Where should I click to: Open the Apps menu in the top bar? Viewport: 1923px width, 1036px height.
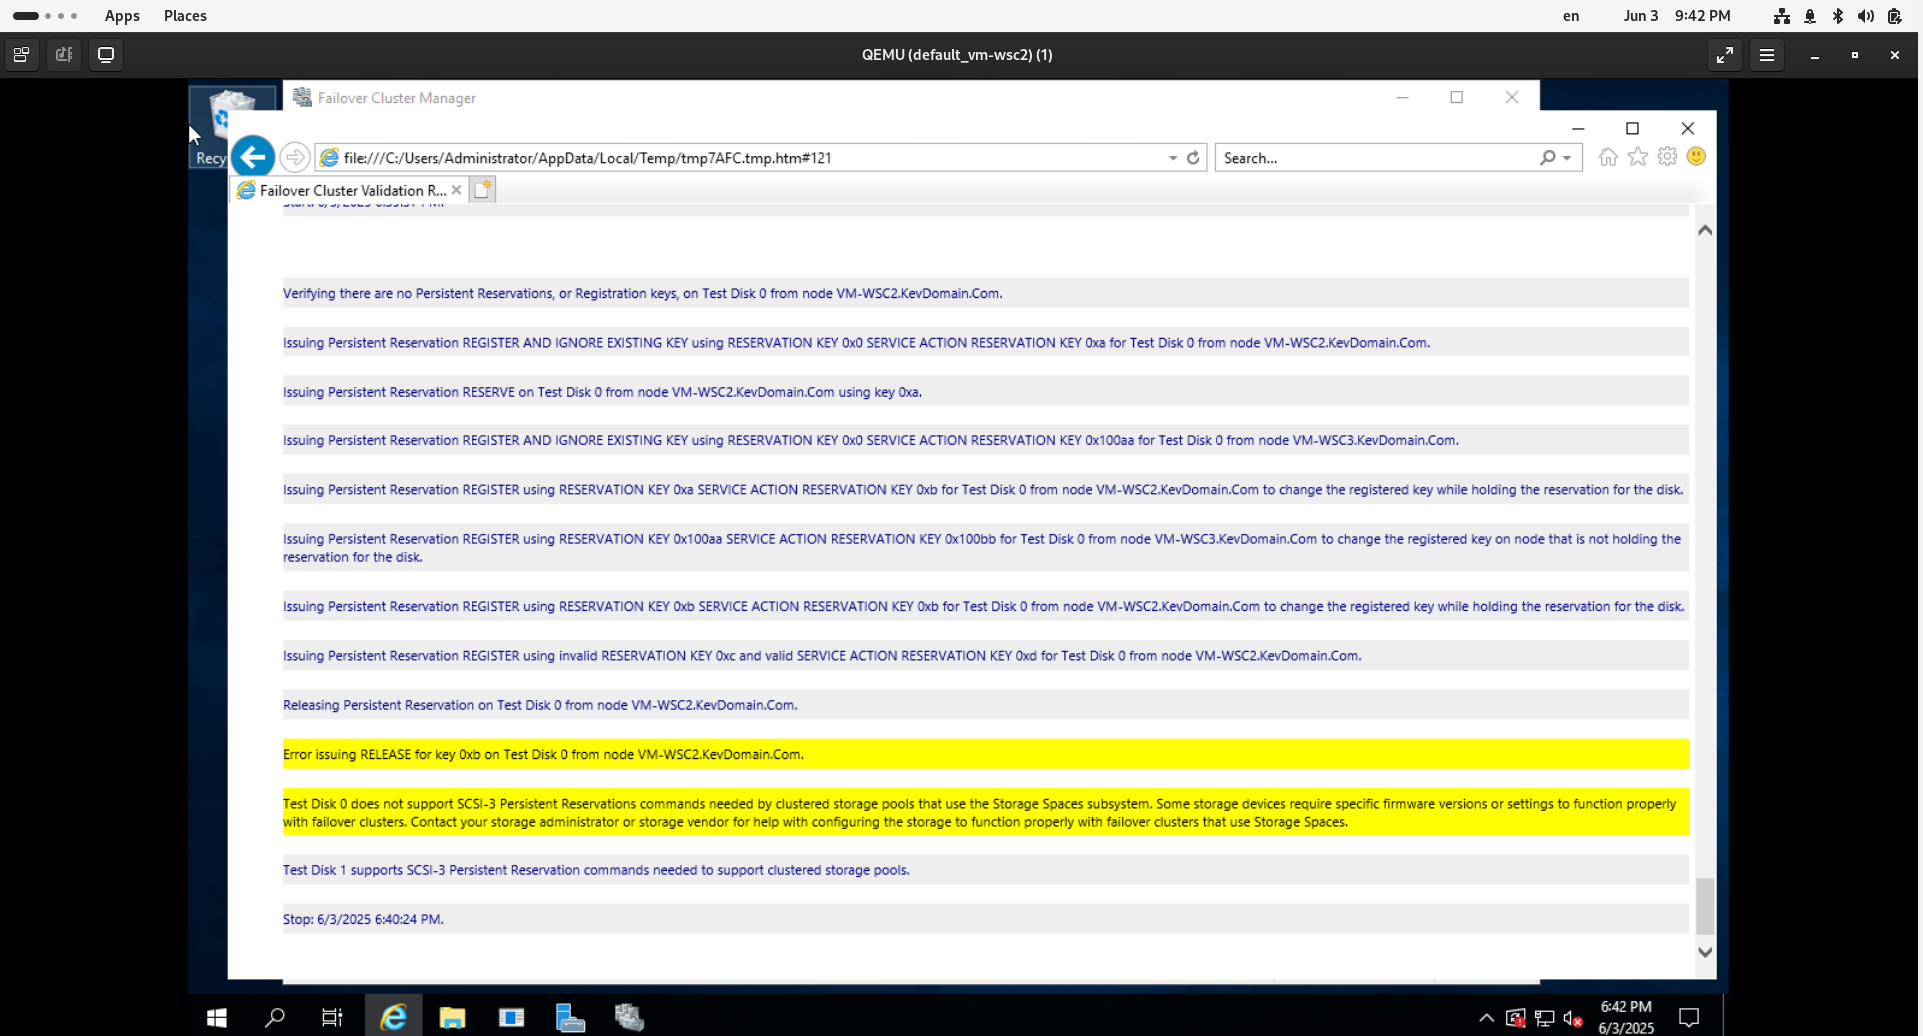pos(122,16)
